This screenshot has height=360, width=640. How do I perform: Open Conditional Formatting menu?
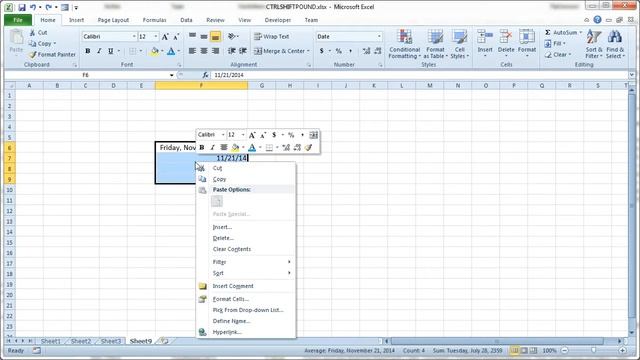(404, 44)
